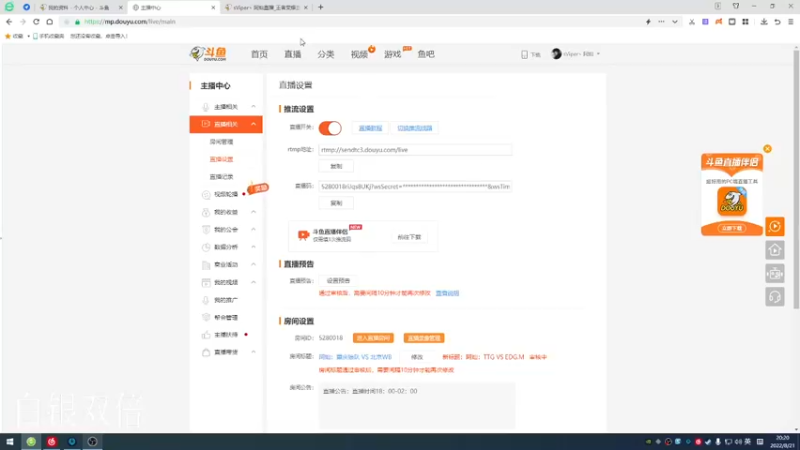Click the user avatar in Douyu header
Image resolution: width=800 pixels, height=450 pixels.
(x=557, y=54)
